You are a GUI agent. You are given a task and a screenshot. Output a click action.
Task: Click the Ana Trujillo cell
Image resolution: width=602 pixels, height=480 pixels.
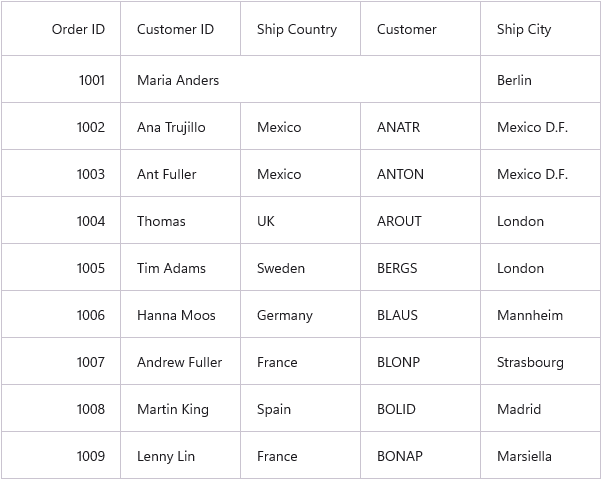pos(180,126)
